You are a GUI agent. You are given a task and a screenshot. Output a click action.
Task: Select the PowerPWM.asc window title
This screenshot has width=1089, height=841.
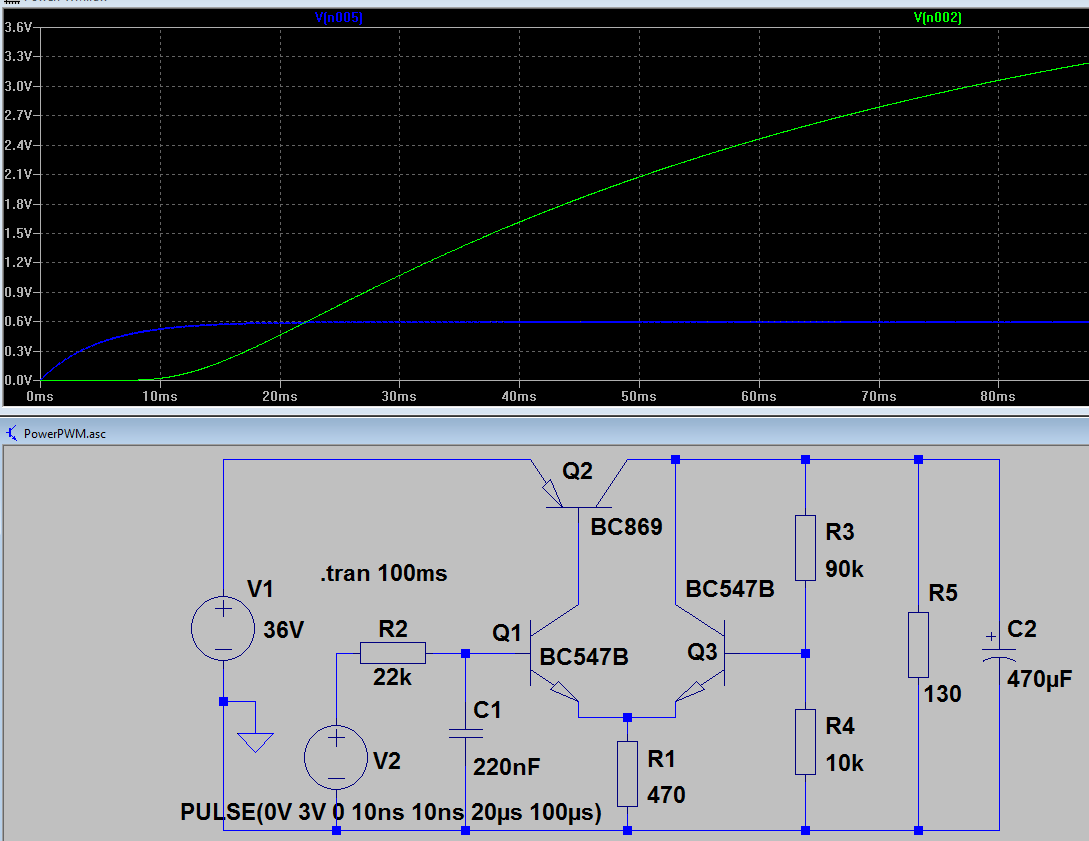coord(65,433)
